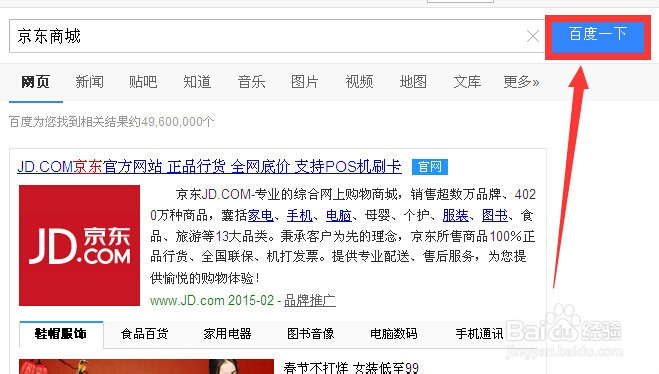This screenshot has height=374, width=659.
Task: Open the JD.COM京东官方网站 result title link
Action: coord(209,167)
